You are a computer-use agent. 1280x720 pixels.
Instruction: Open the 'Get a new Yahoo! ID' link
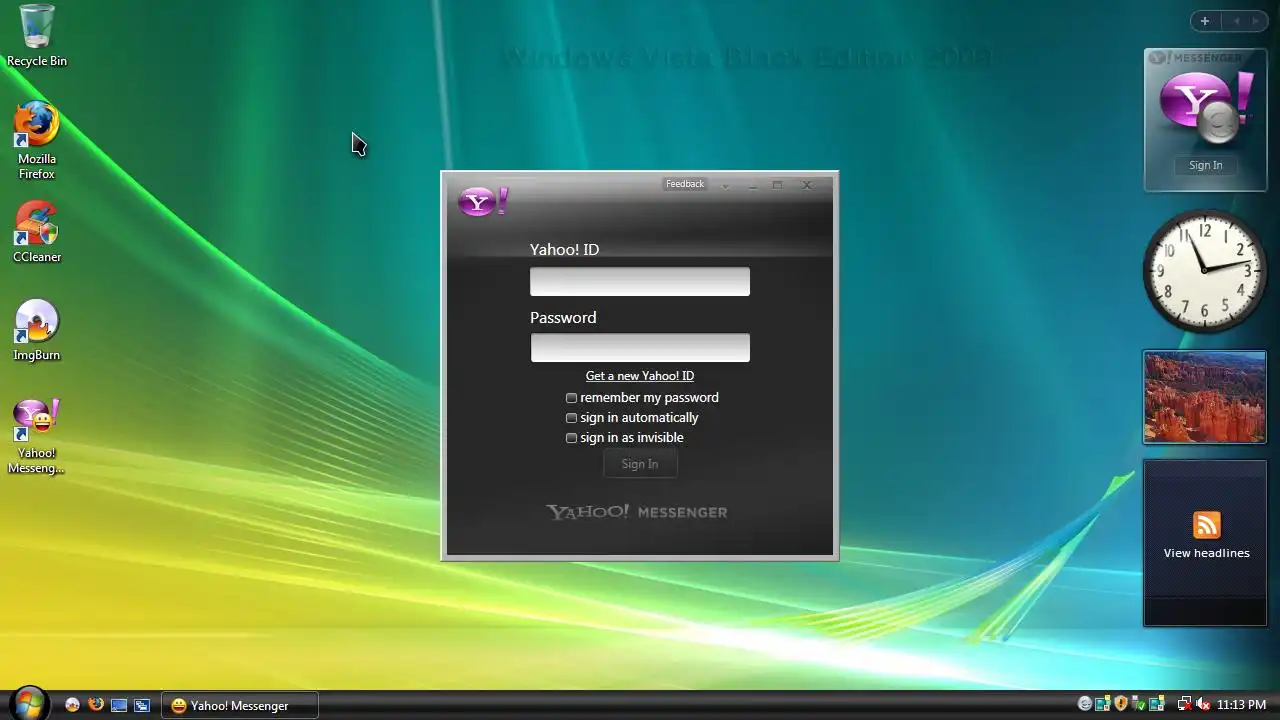[x=640, y=376]
